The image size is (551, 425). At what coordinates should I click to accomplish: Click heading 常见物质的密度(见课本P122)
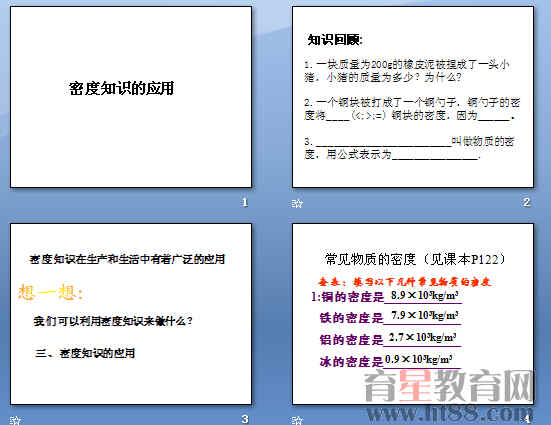(x=415, y=259)
